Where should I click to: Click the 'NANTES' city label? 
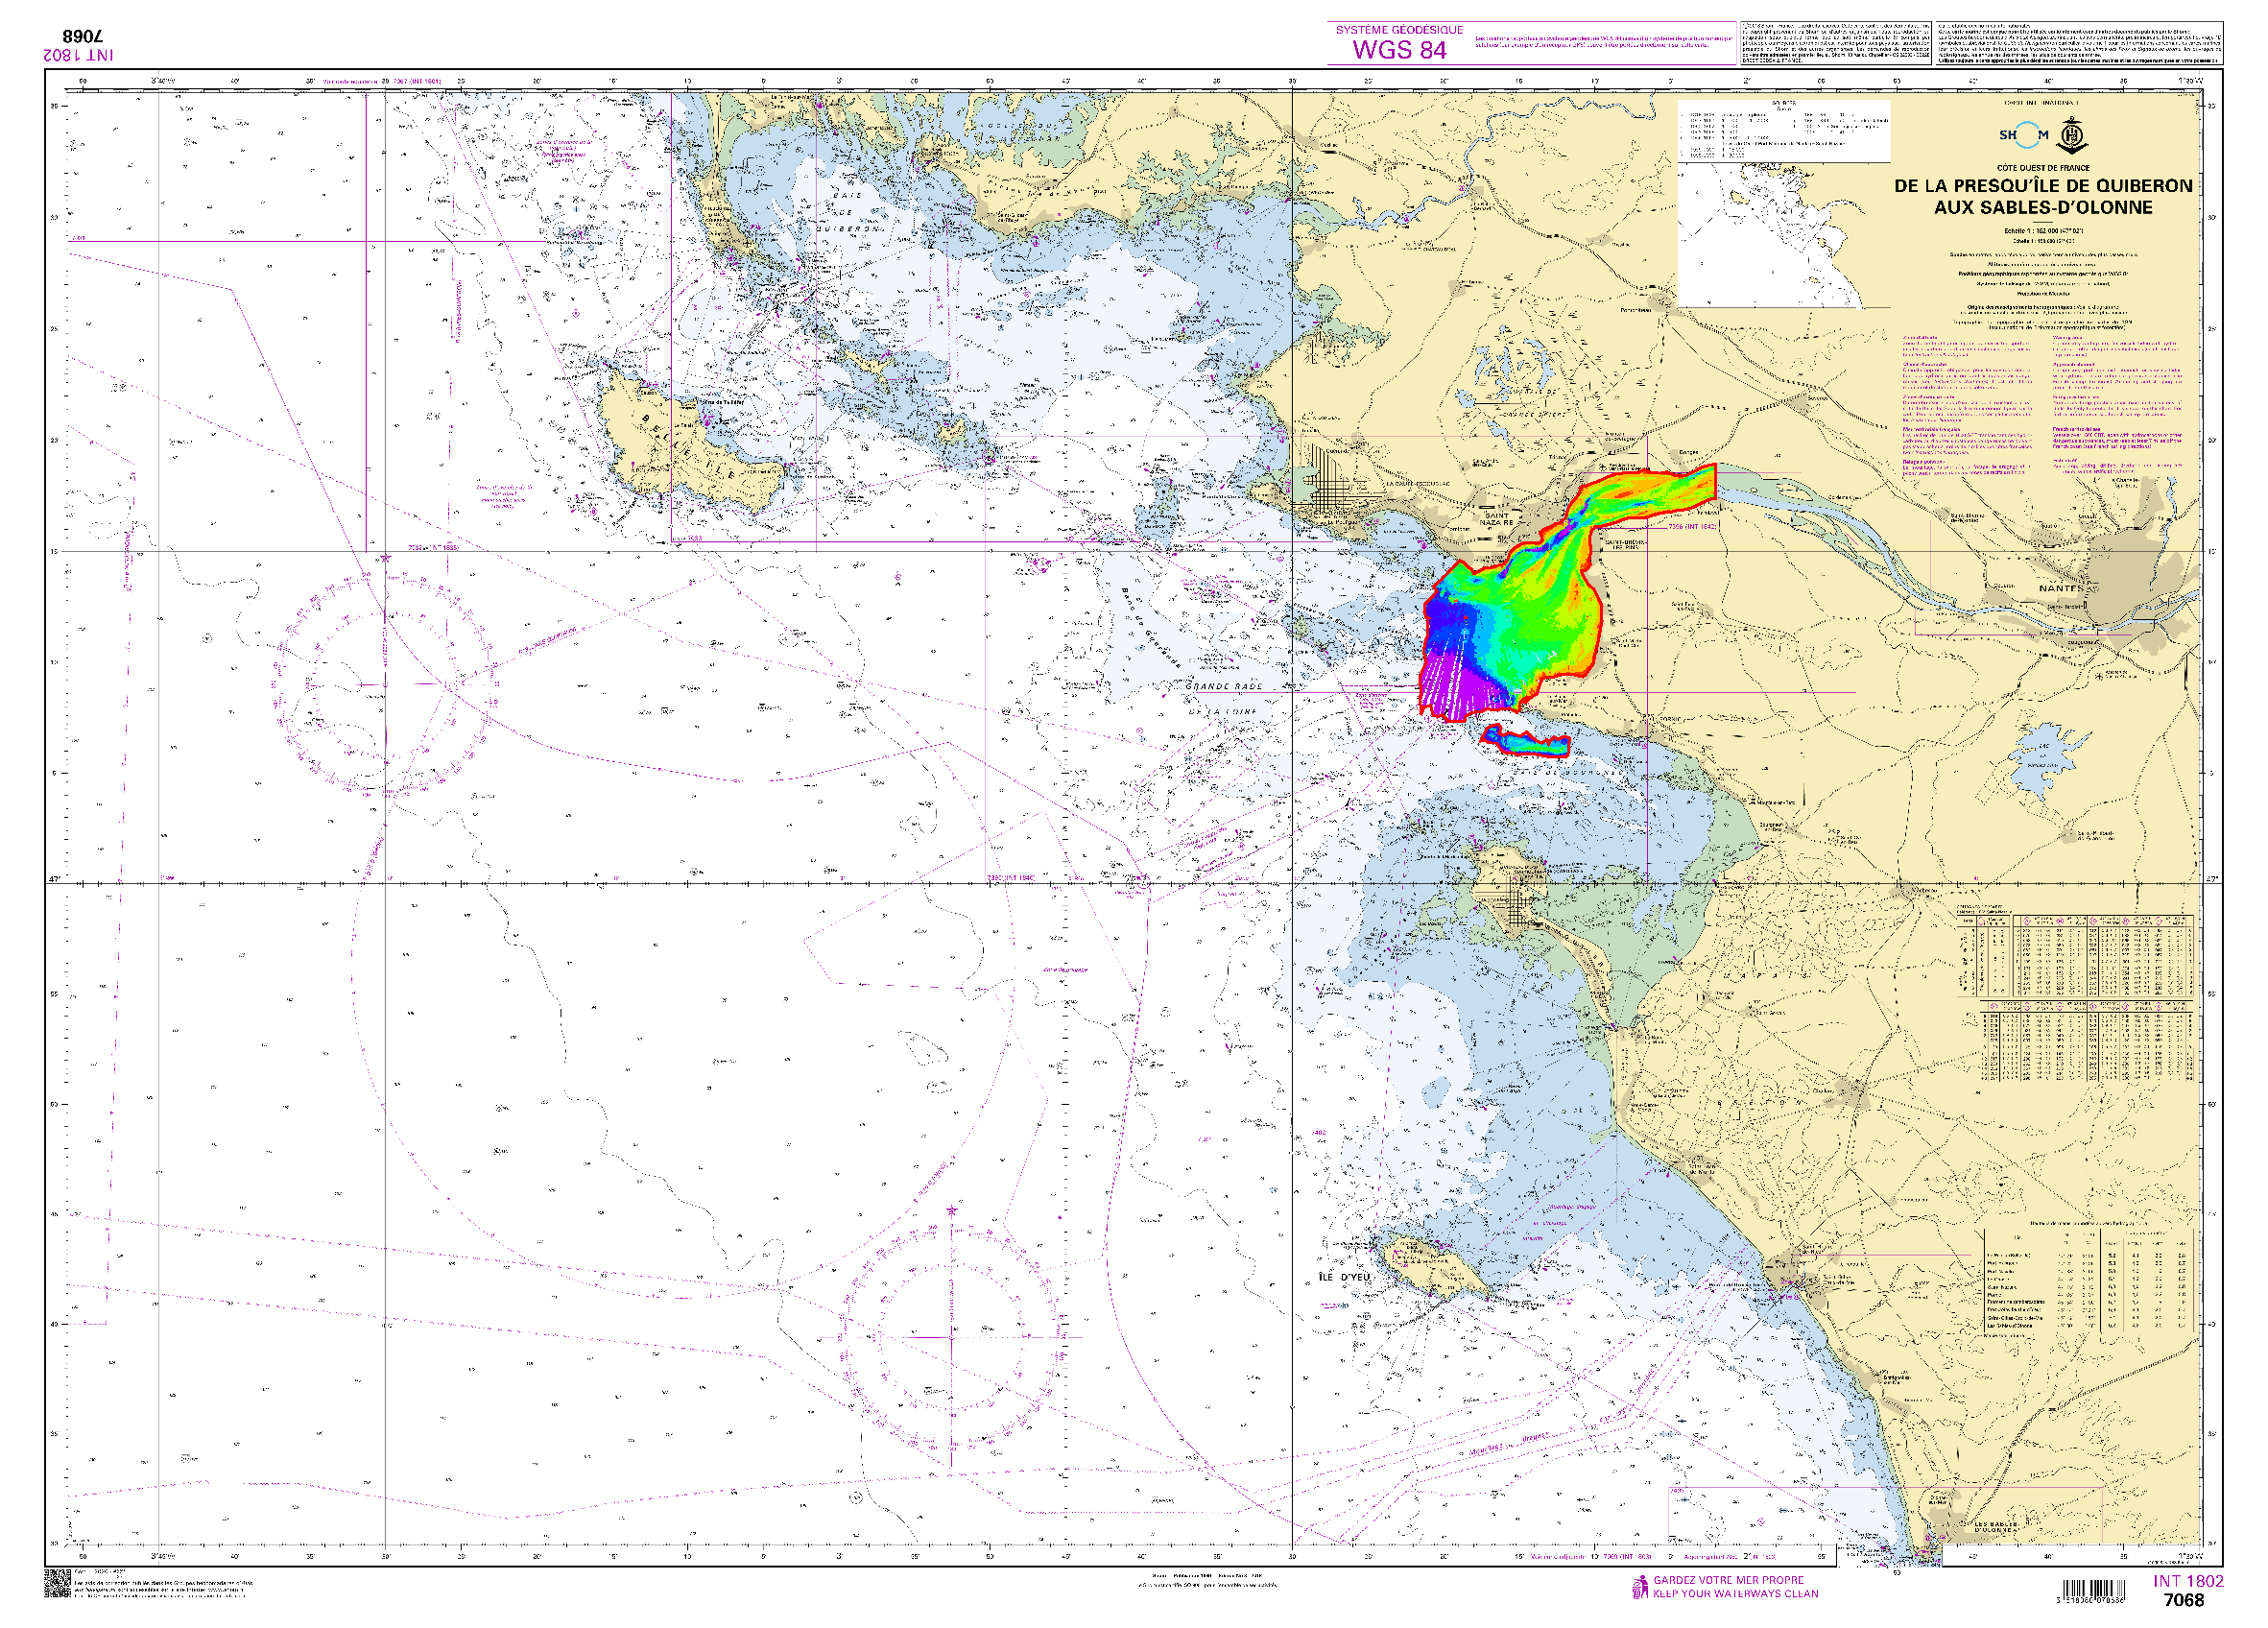pos(2062,588)
